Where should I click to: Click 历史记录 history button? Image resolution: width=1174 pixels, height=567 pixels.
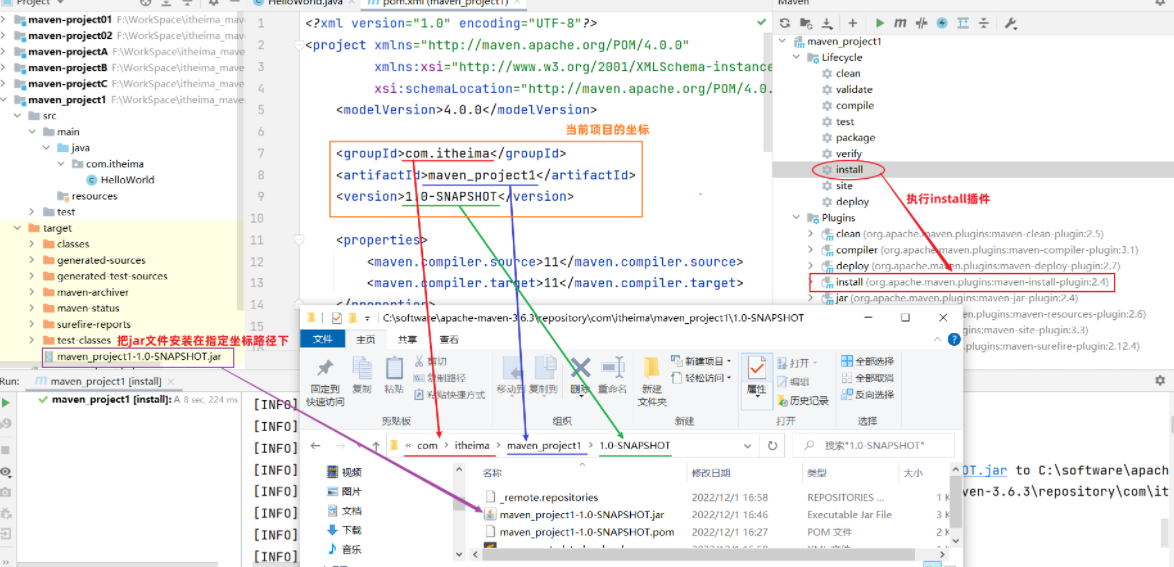(803, 401)
